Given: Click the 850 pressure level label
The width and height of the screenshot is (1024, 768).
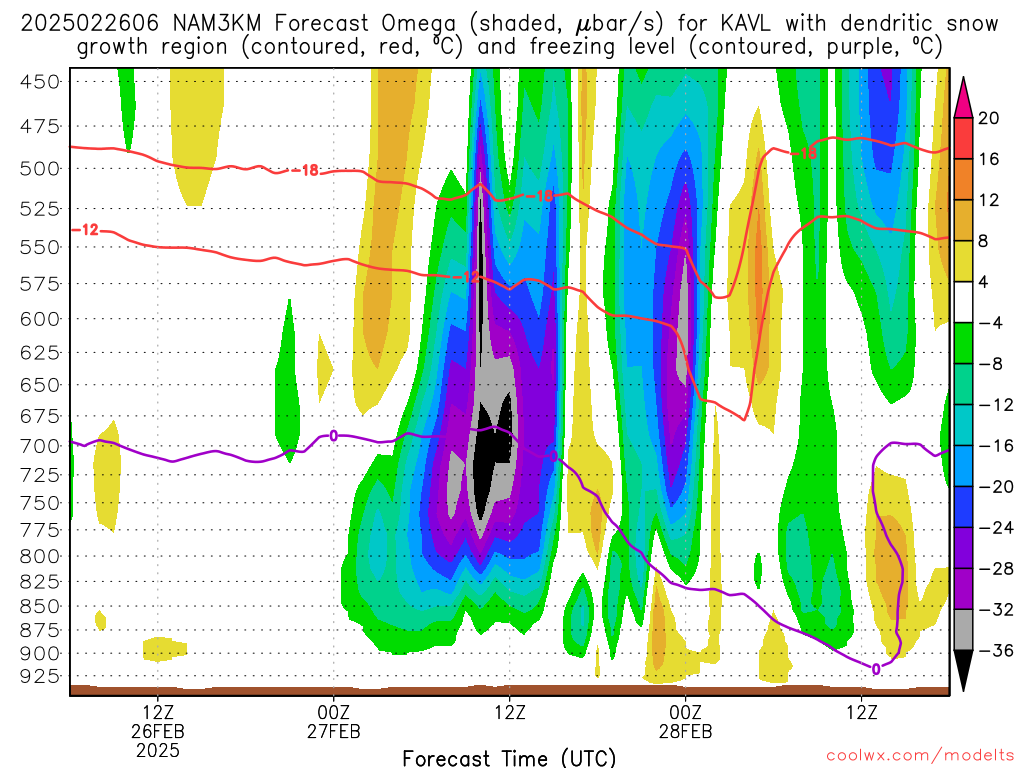Looking at the screenshot, I should click(x=40, y=607).
